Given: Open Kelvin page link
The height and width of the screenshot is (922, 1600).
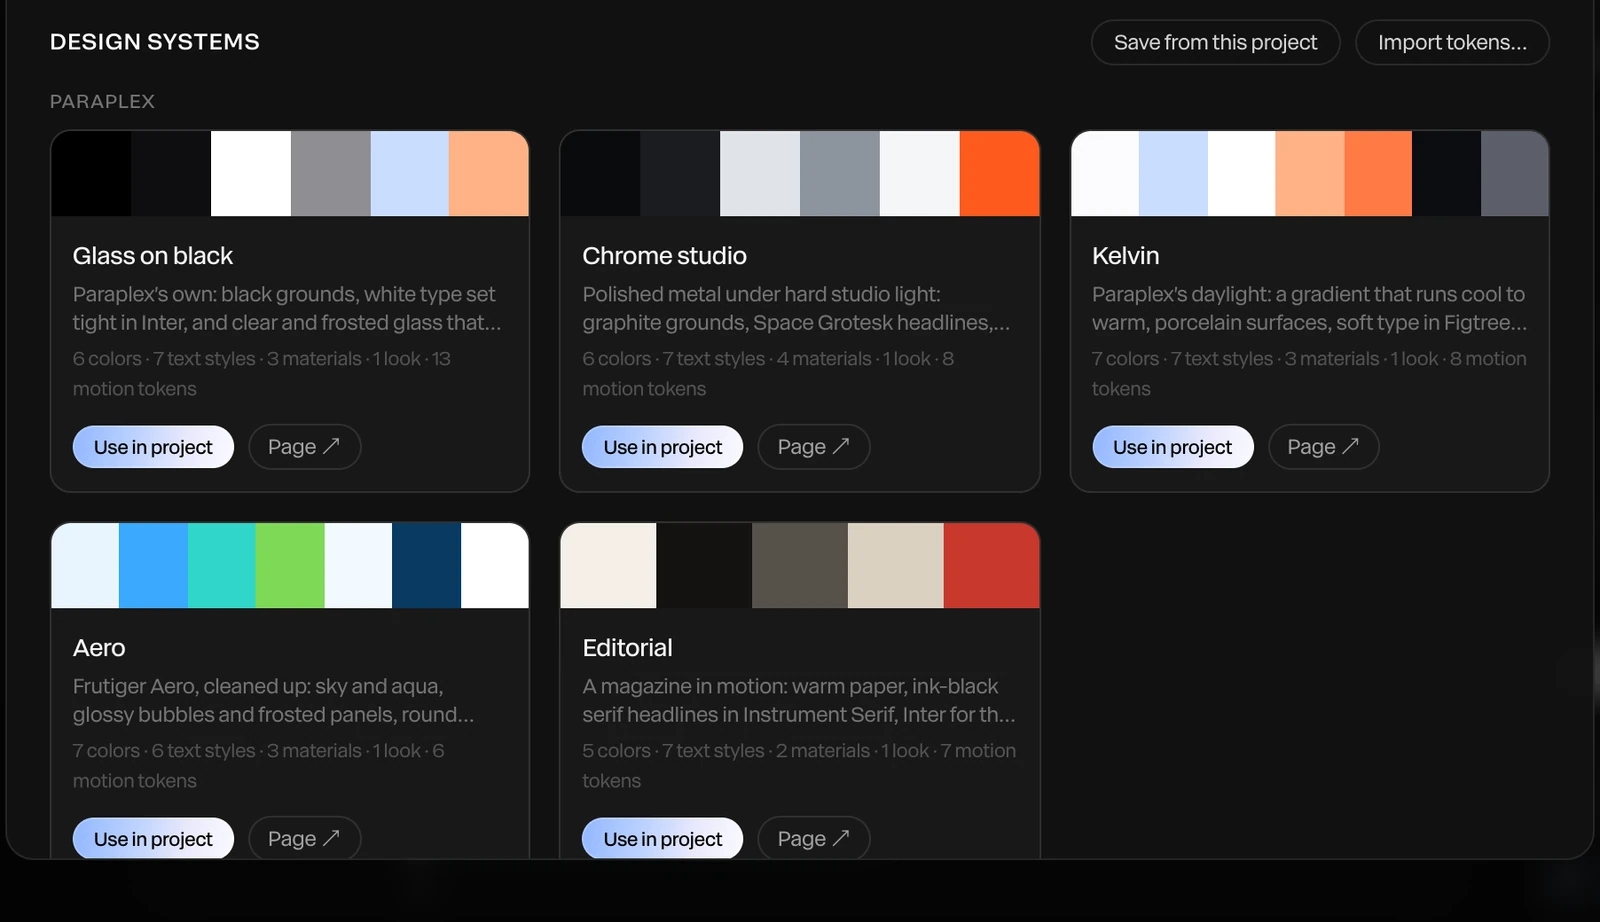Looking at the screenshot, I should click(1323, 447).
